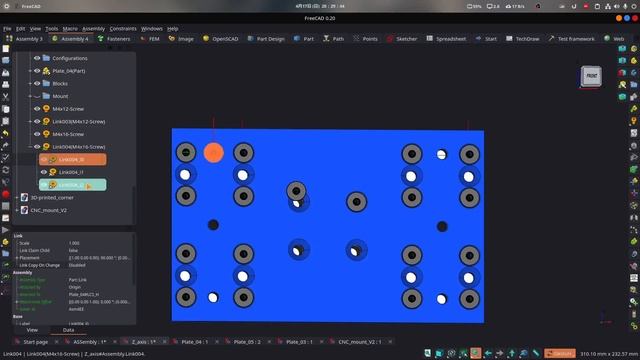This screenshot has width=640, height=360.
Task: Click the battery indicator in system top bar
Action: point(474,6)
